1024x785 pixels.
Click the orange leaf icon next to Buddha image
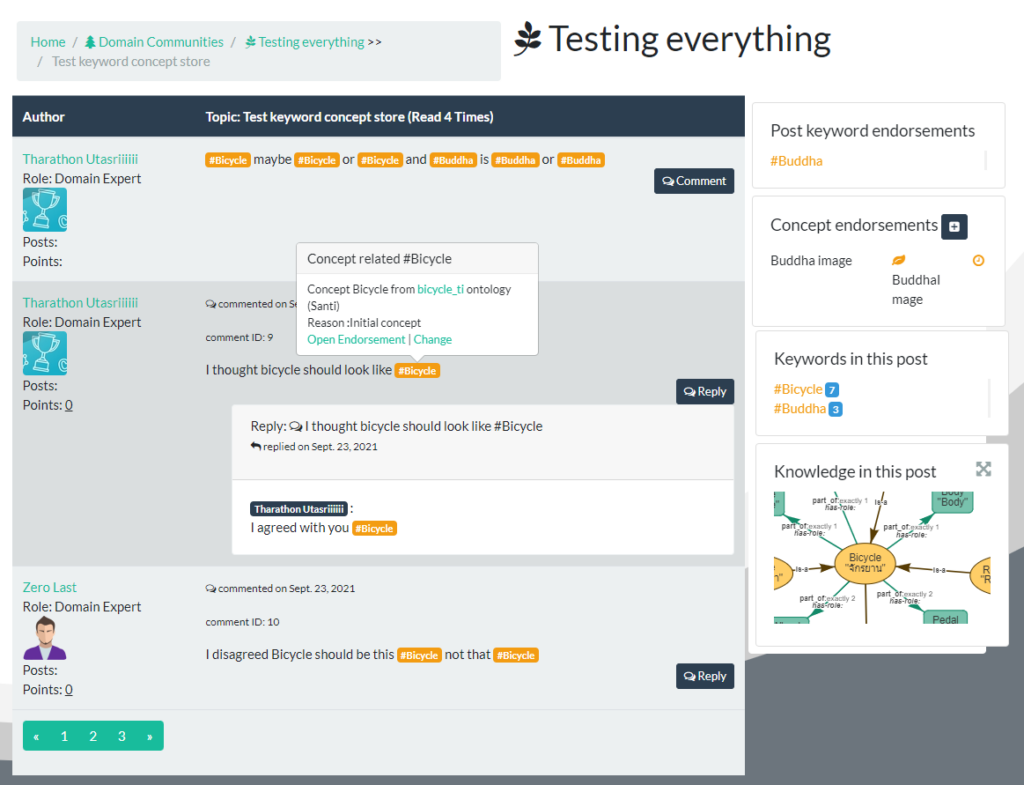[x=898, y=260]
